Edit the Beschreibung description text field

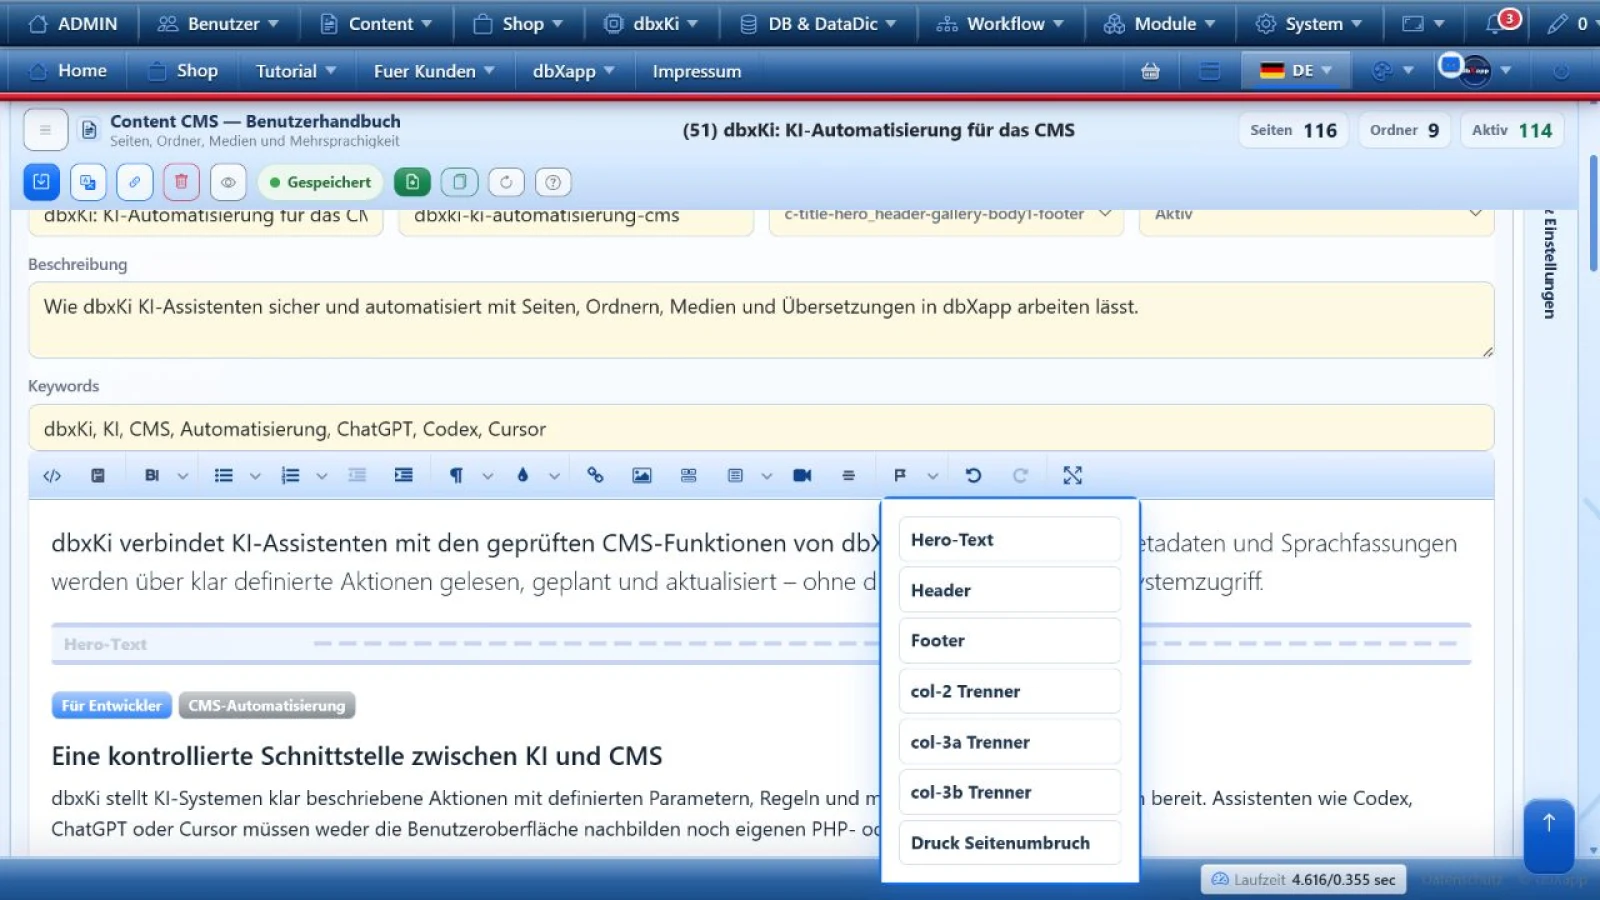click(x=761, y=320)
